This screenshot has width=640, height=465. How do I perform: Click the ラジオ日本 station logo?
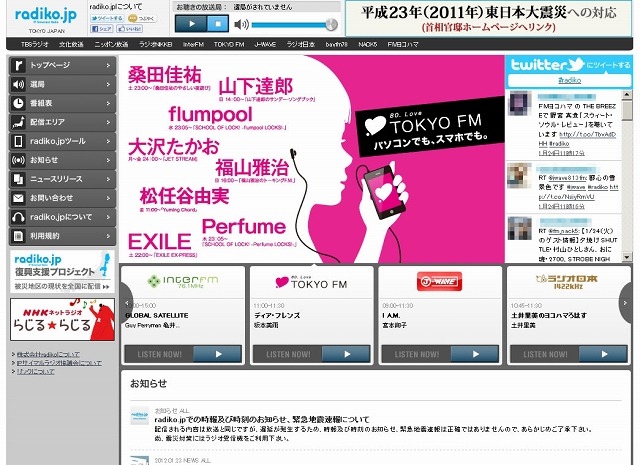coord(567,282)
